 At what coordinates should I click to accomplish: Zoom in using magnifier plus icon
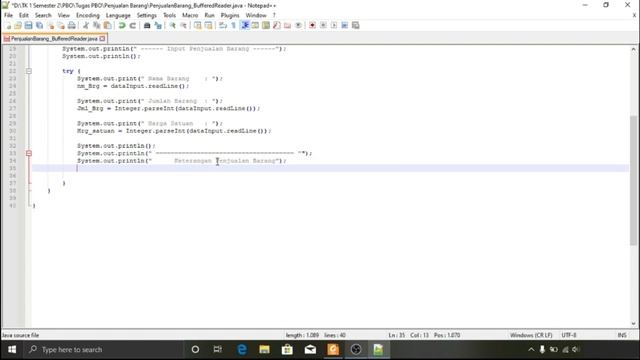coord(172,25)
